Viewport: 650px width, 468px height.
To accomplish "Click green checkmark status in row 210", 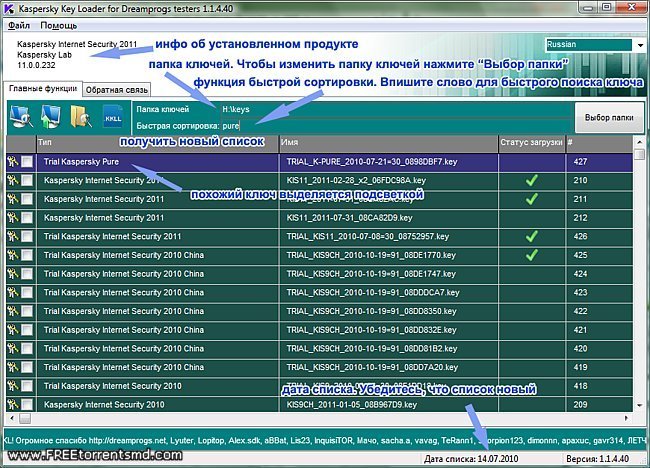I will coord(531,180).
